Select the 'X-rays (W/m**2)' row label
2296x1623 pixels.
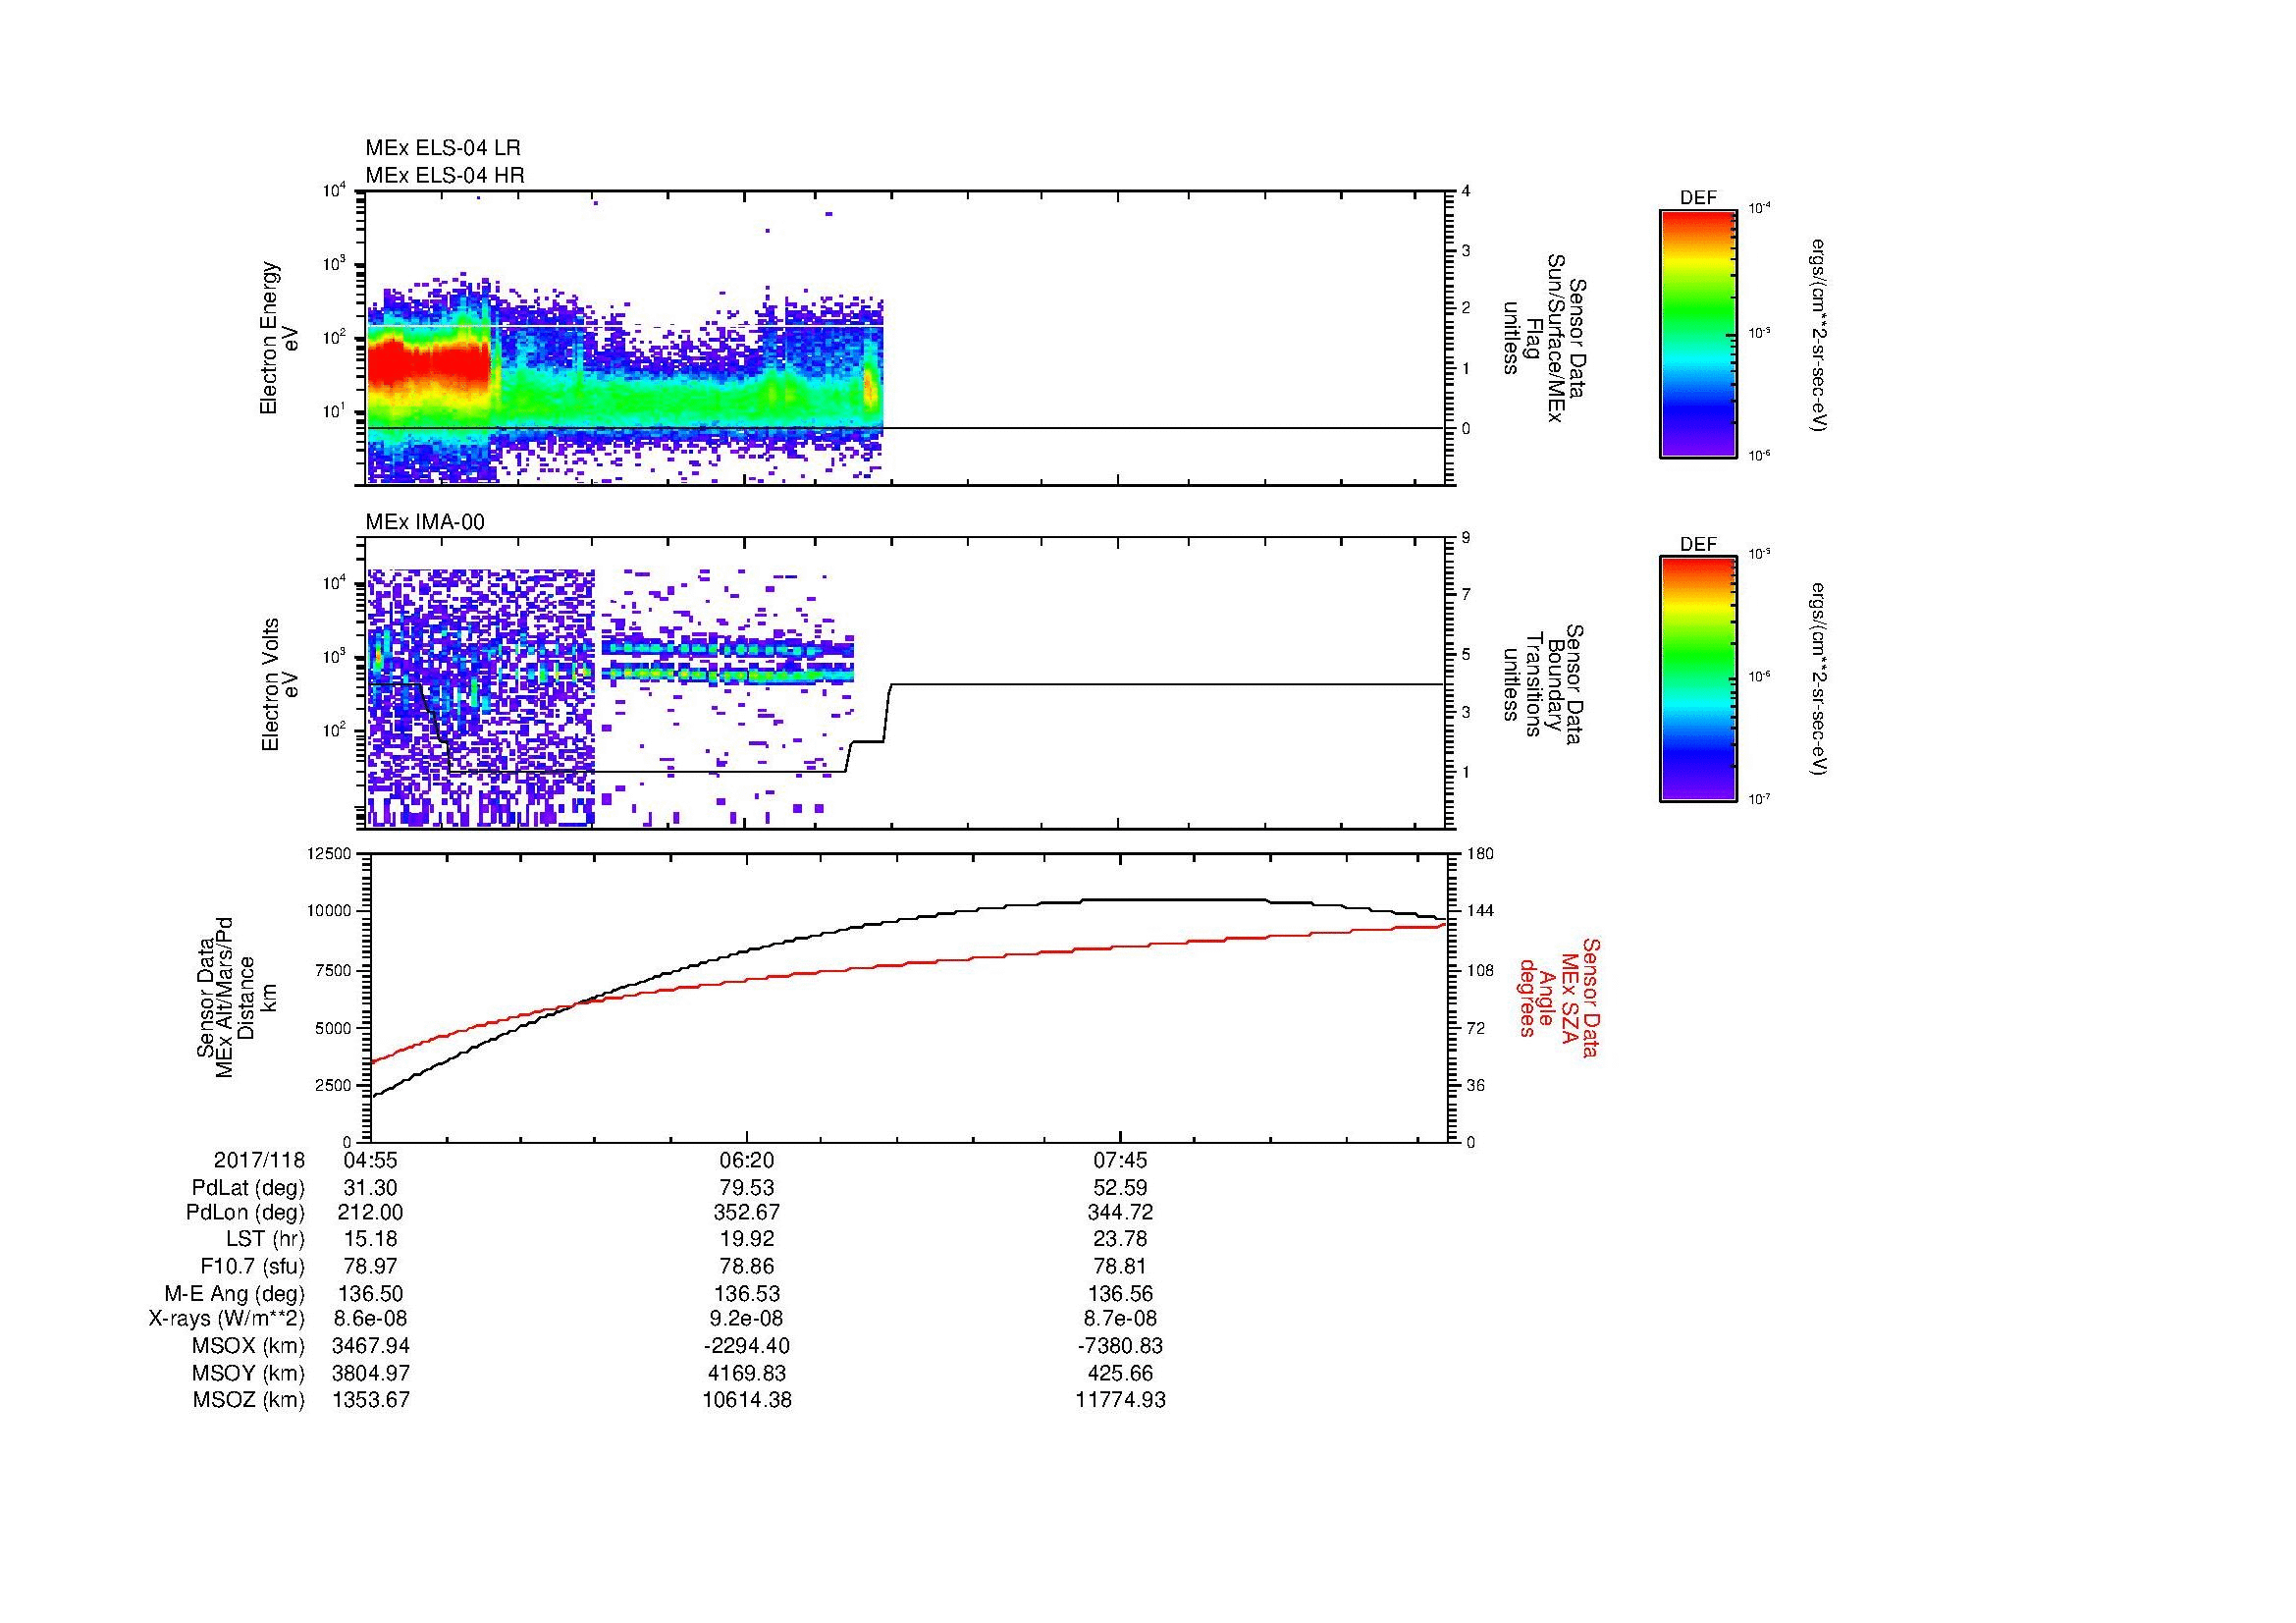(x=227, y=1319)
